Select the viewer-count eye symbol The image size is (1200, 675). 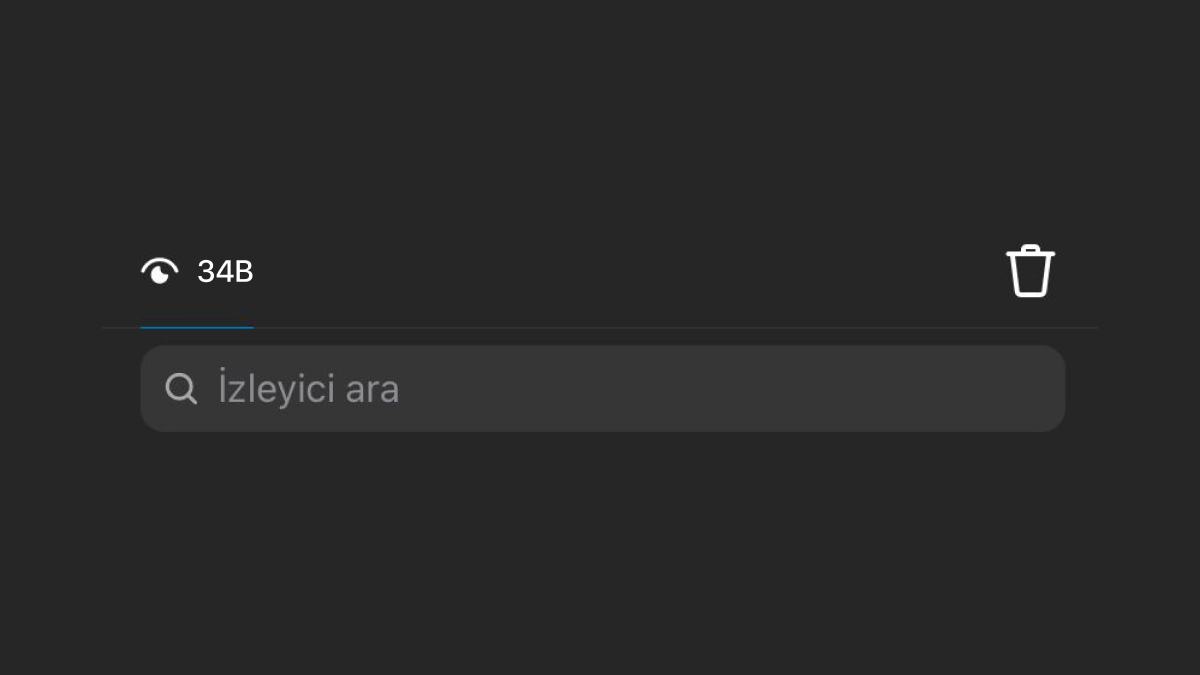tap(160, 271)
